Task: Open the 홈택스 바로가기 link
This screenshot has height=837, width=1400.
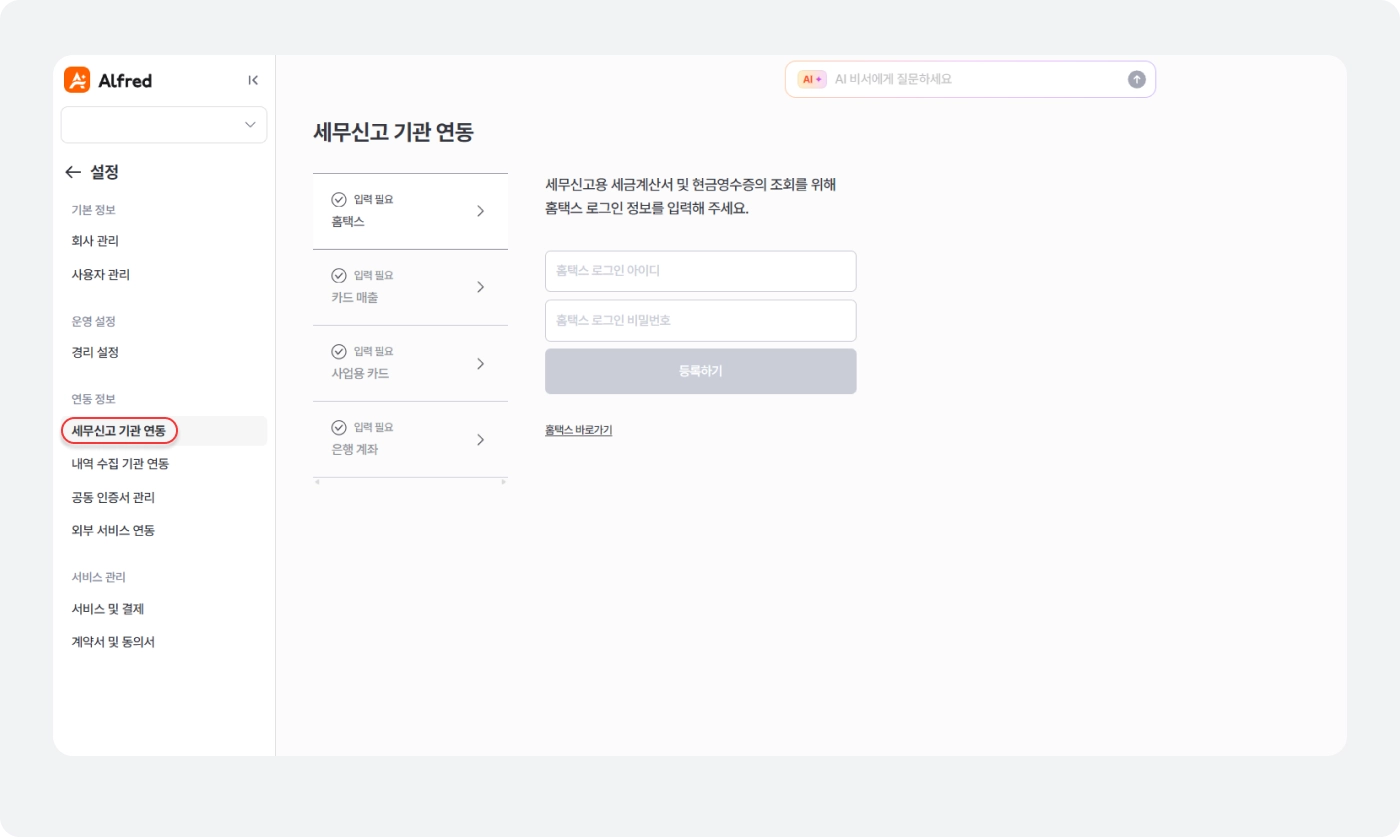Action: pos(578,430)
